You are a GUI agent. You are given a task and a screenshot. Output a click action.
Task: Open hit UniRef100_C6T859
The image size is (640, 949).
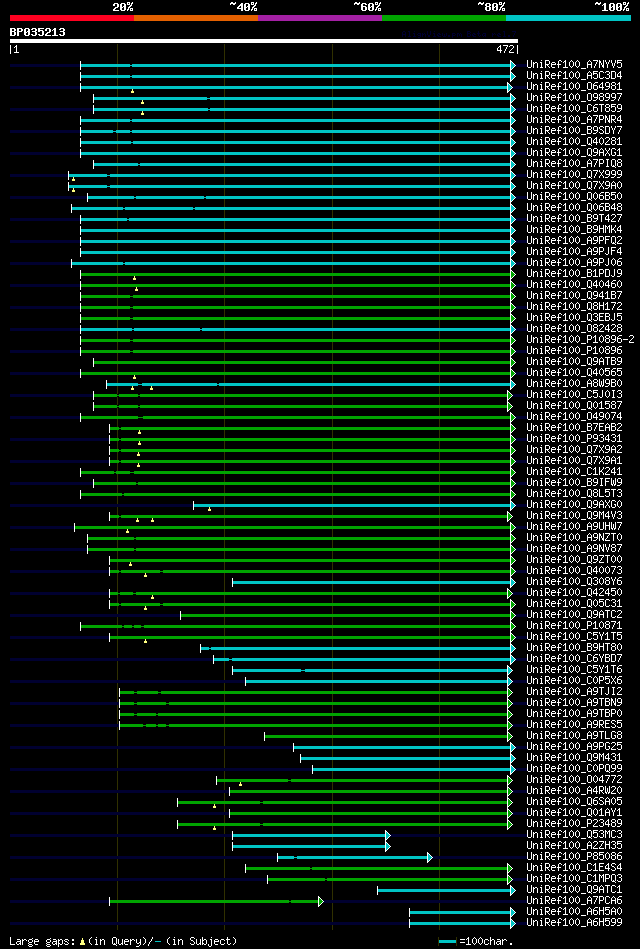pos(574,108)
